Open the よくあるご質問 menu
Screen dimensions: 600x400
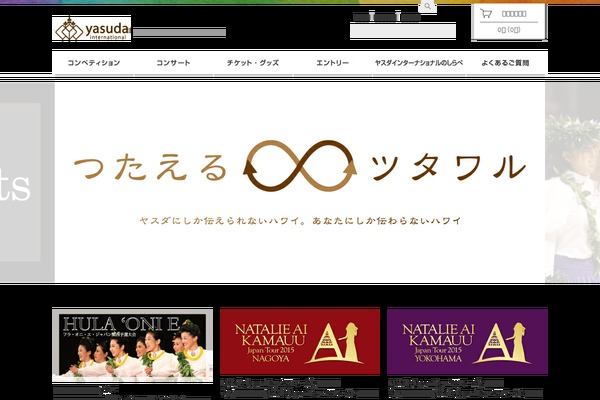[505, 63]
